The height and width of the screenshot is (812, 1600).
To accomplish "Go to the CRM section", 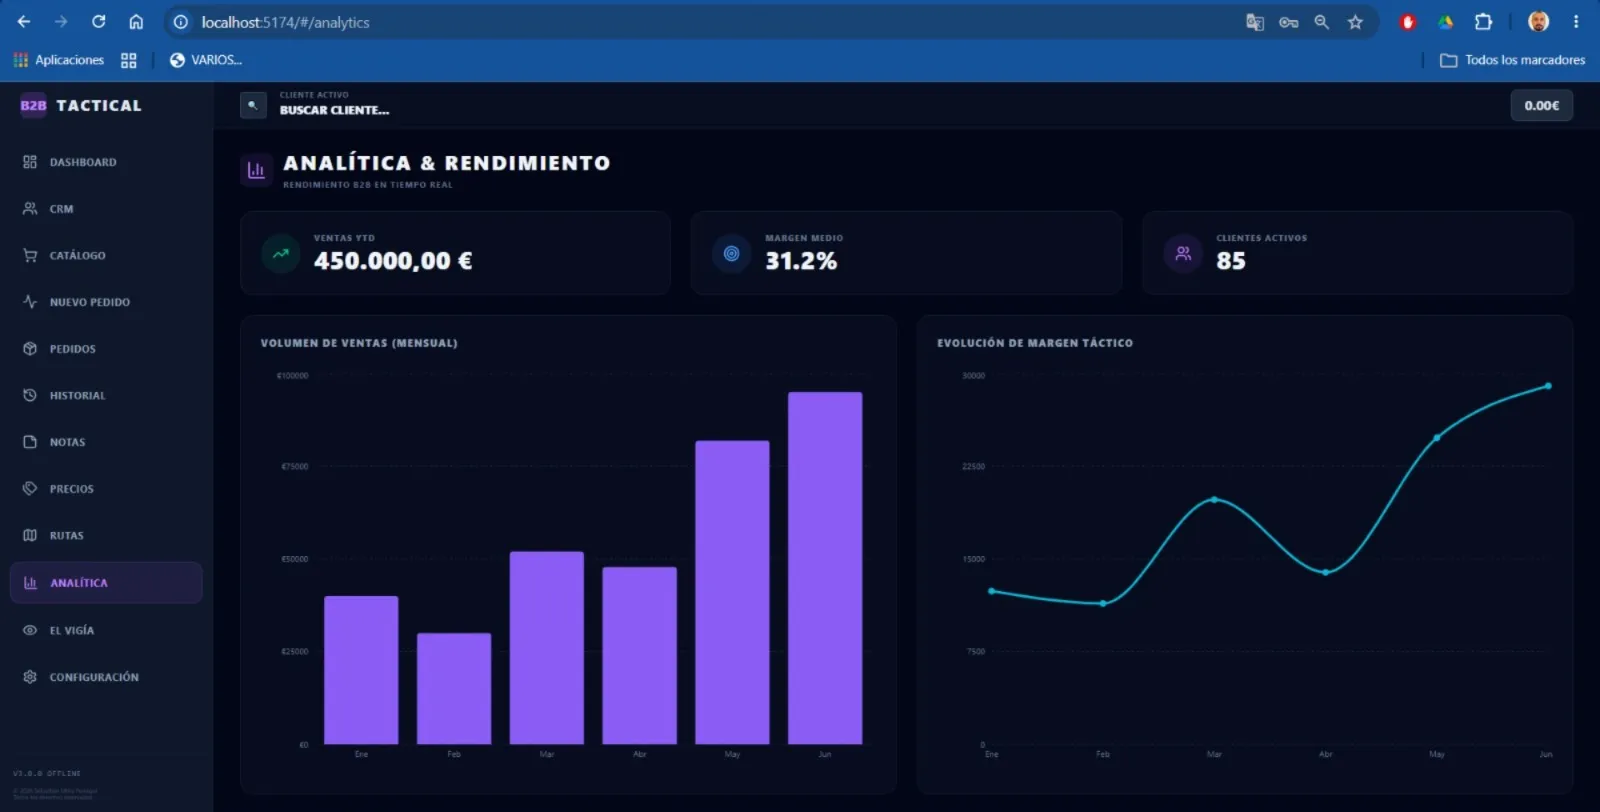I will coord(106,209).
